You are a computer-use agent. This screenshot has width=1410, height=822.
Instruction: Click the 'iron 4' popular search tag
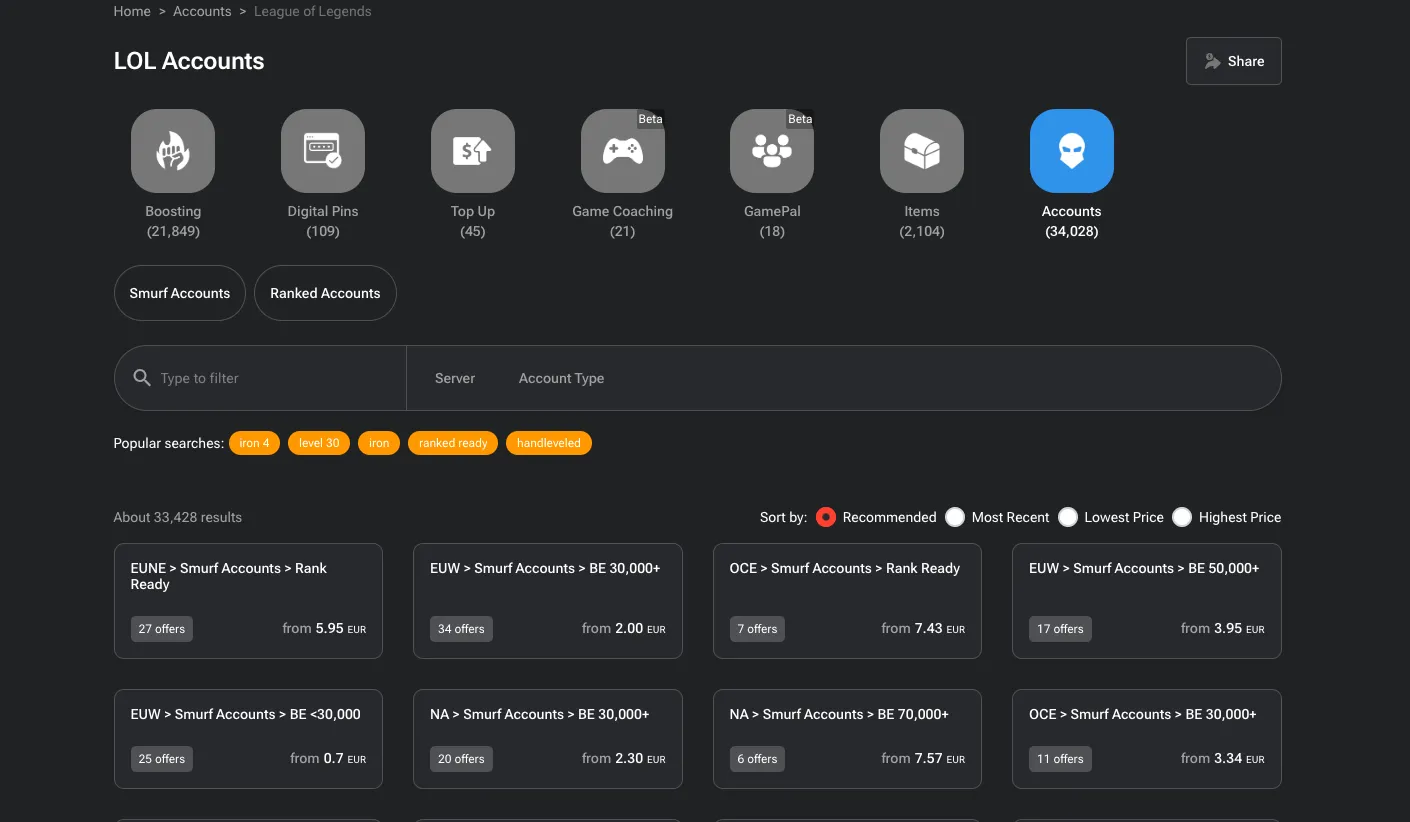(254, 443)
